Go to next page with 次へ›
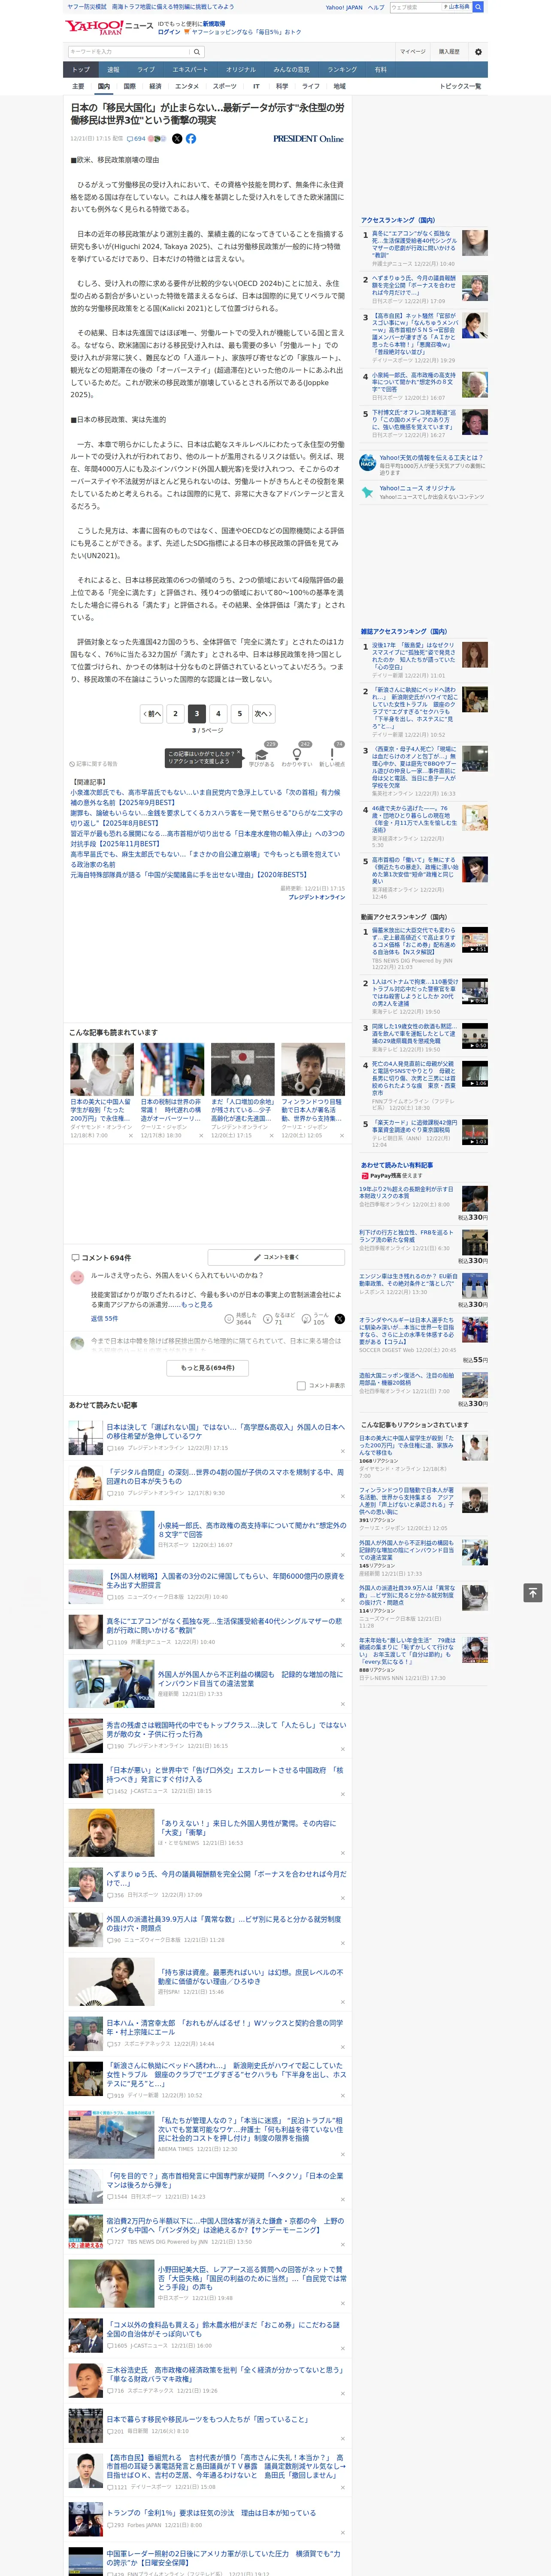The width and height of the screenshot is (551, 2576). coord(262,714)
